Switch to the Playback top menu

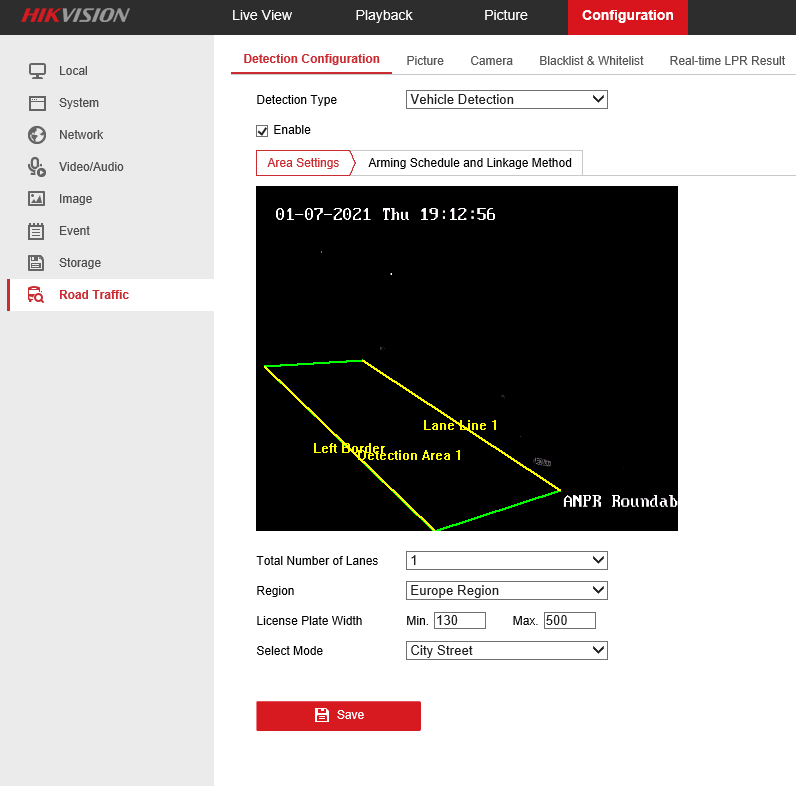(x=384, y=15)
